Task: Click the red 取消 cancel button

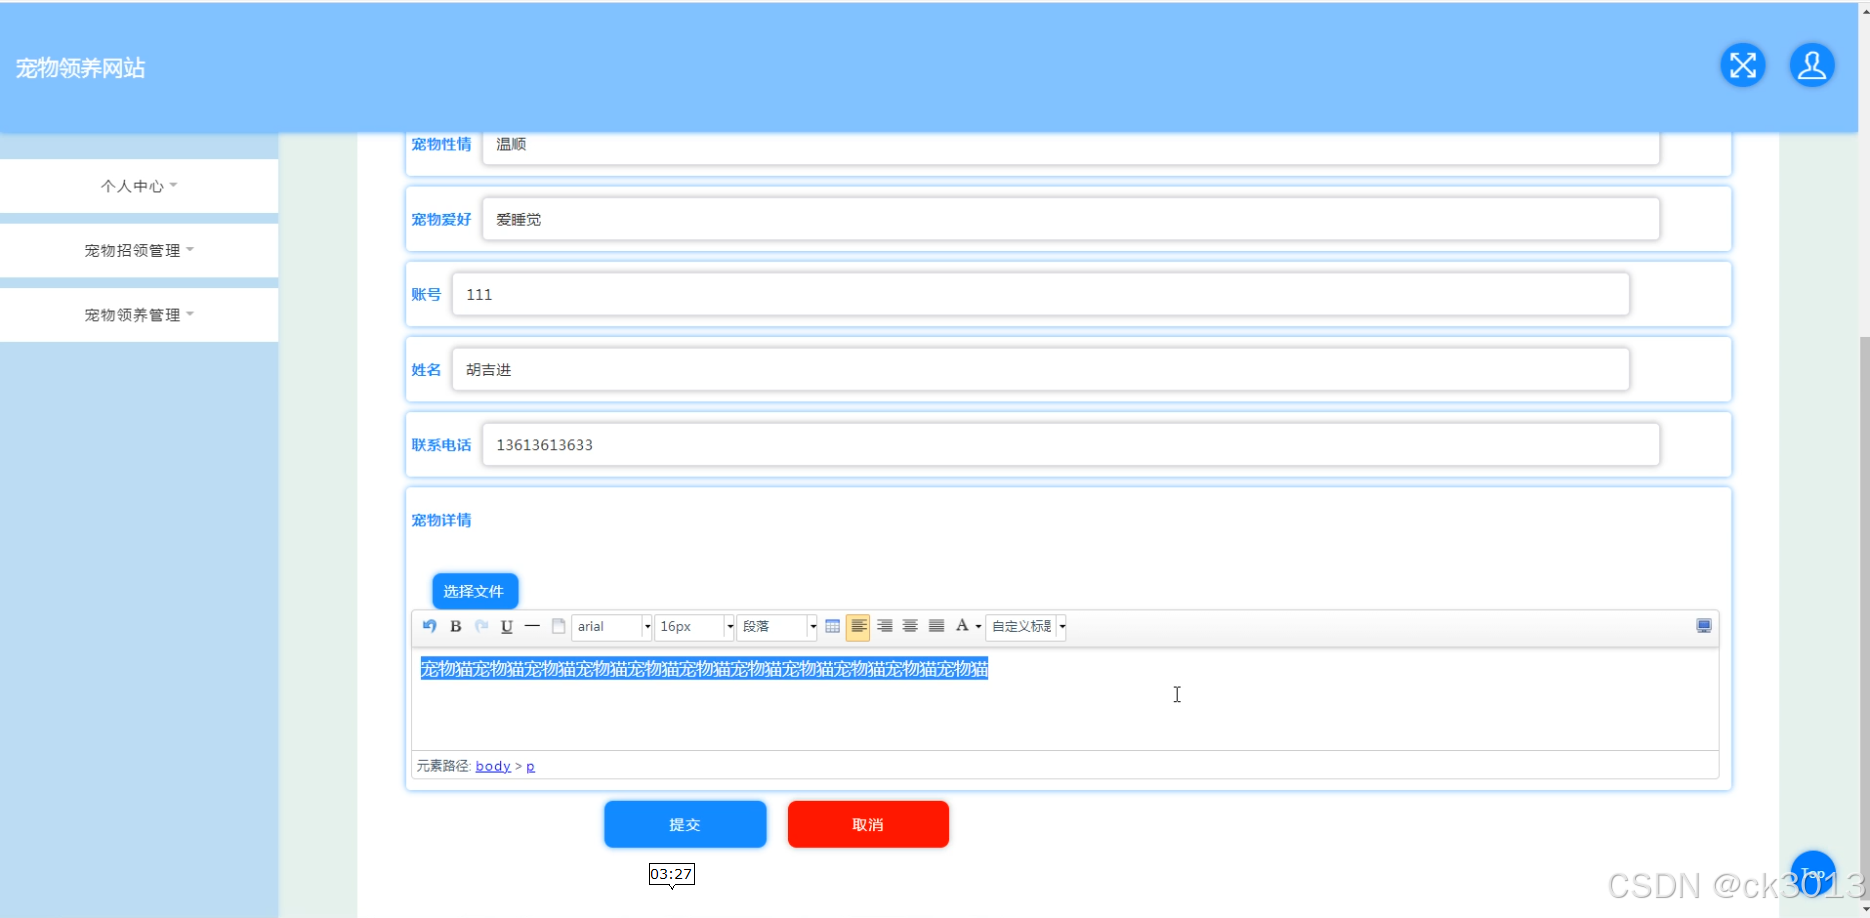Action: pyautogui.click(x=868, y=824)
